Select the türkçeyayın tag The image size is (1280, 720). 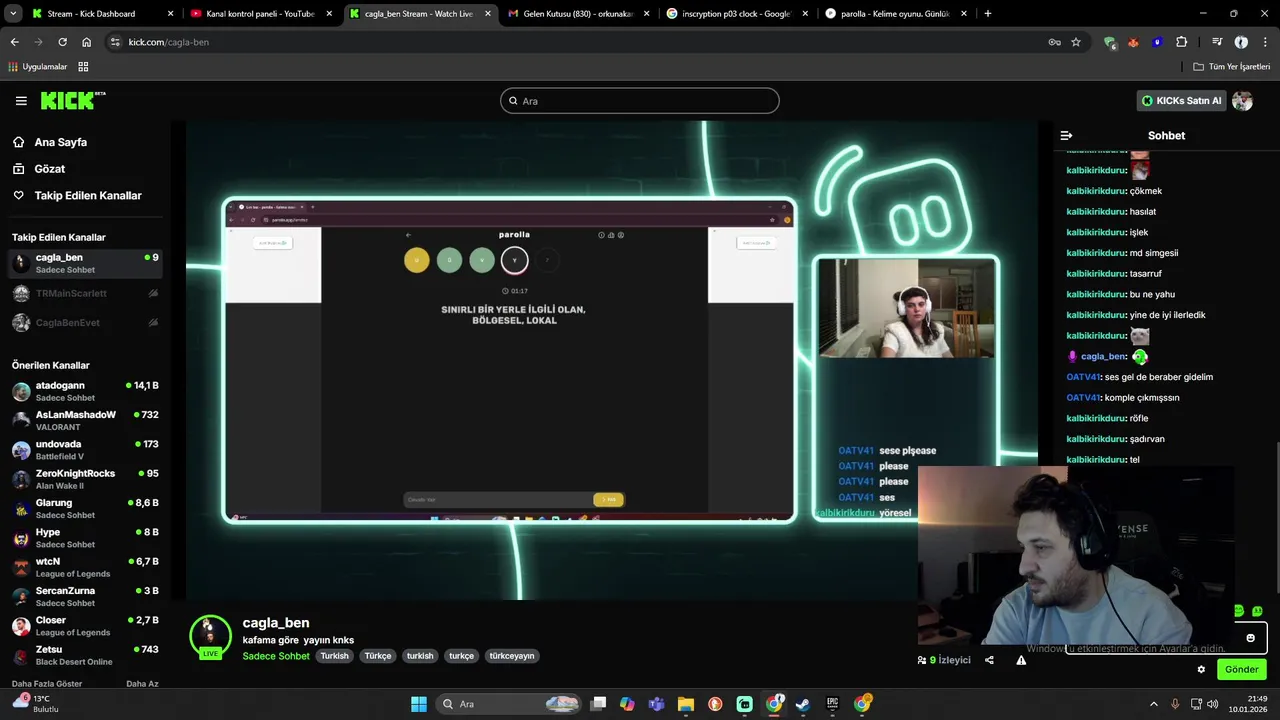coord(511,656)
